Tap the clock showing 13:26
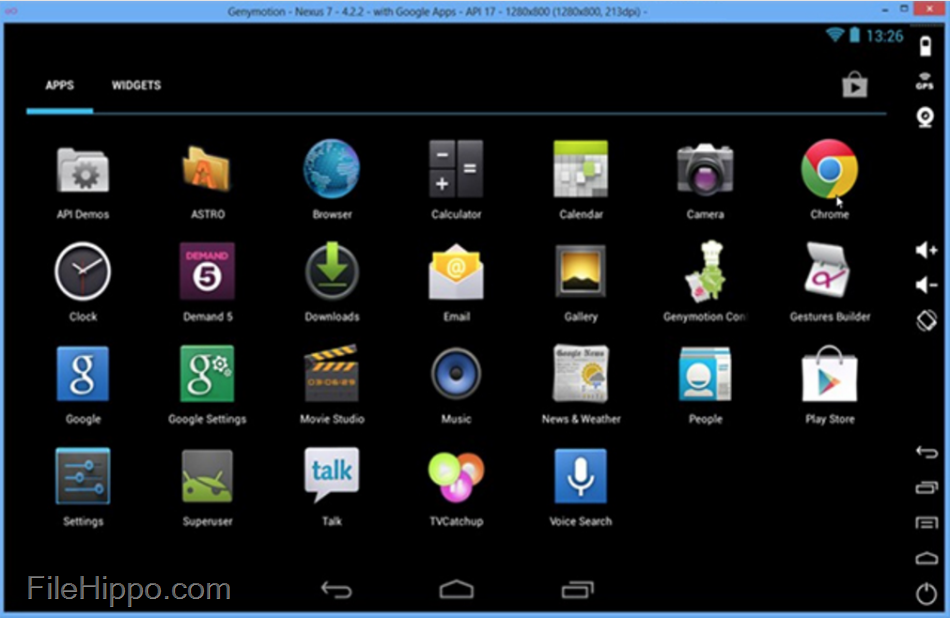This screenshot has width=950, height=618. [885, 36]
